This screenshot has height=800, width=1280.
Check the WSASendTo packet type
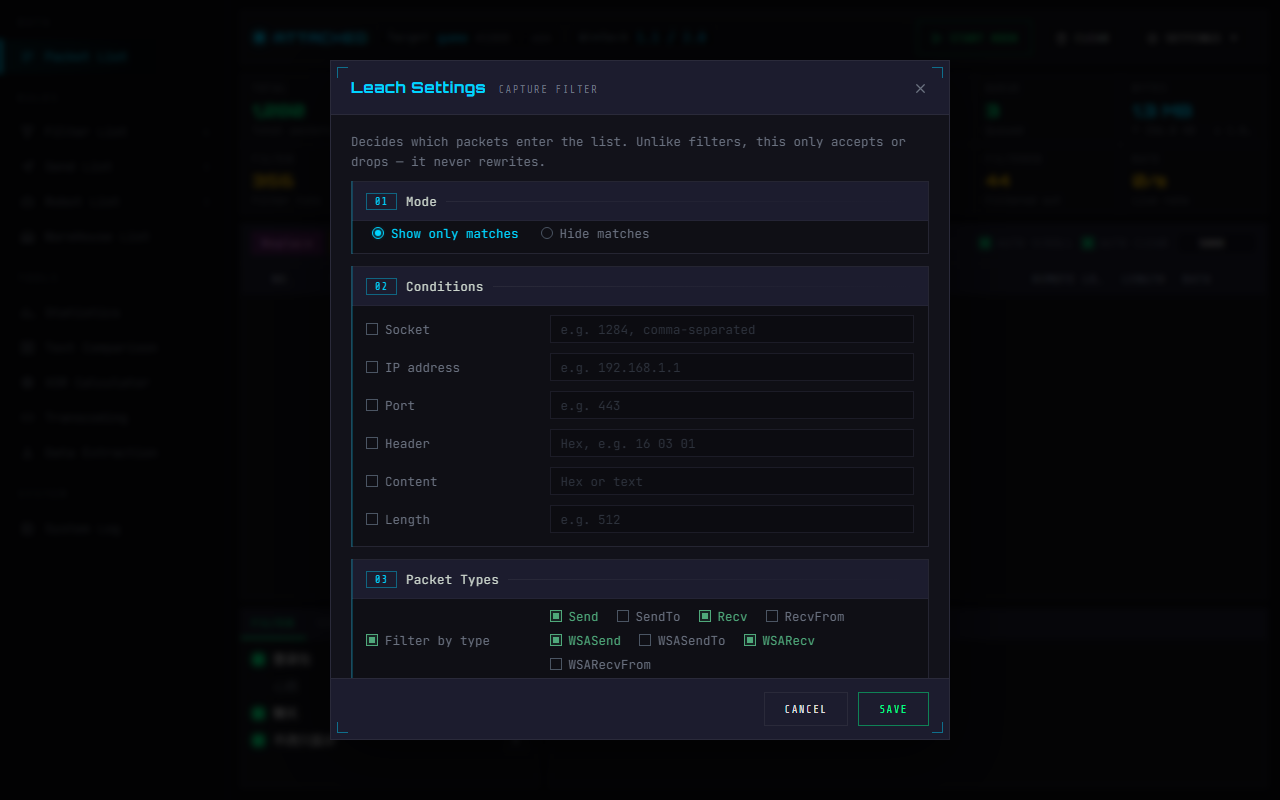pyautogui.click(x=645, y=640)
